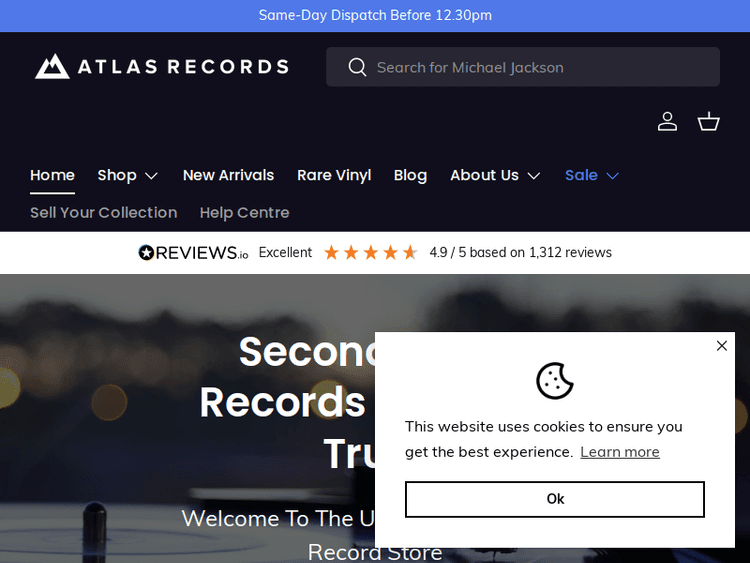
Task: Click '4.9 / 5 based on 1,312 reviews'
Action: 520,252
